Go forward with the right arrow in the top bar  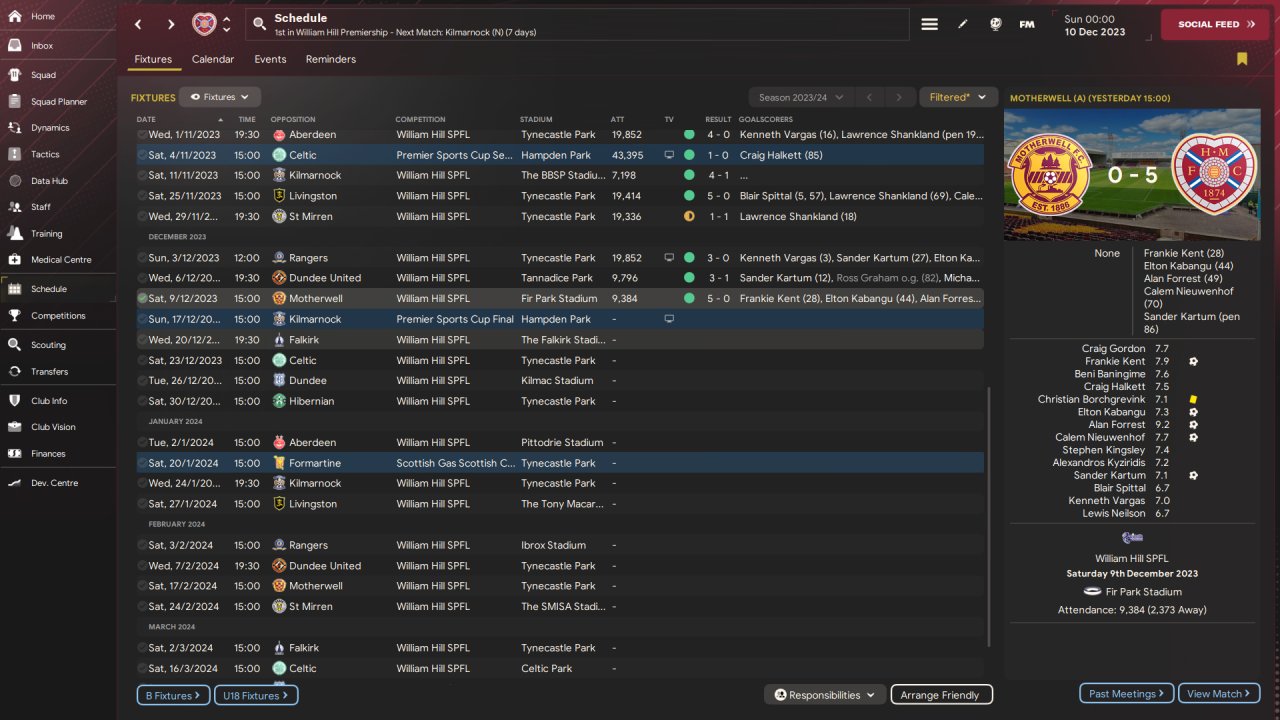171,24
